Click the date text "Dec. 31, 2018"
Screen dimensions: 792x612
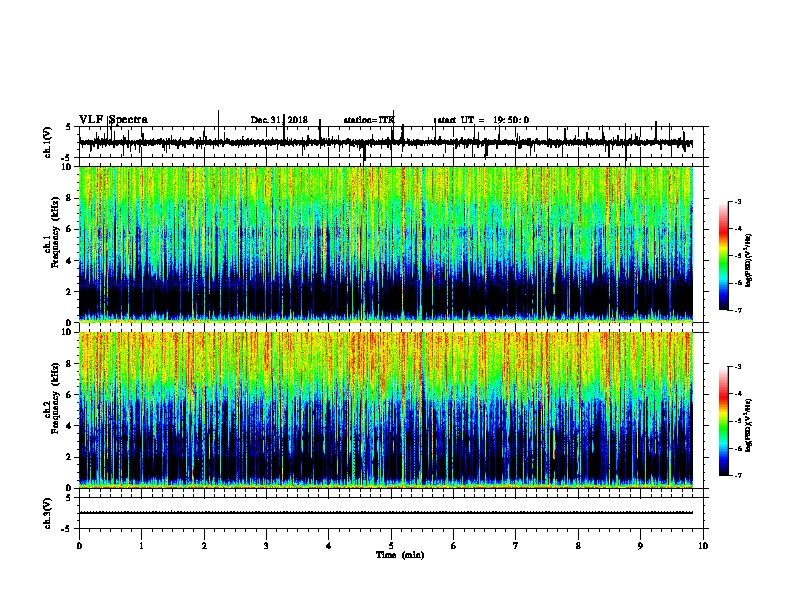pos(279,120)
